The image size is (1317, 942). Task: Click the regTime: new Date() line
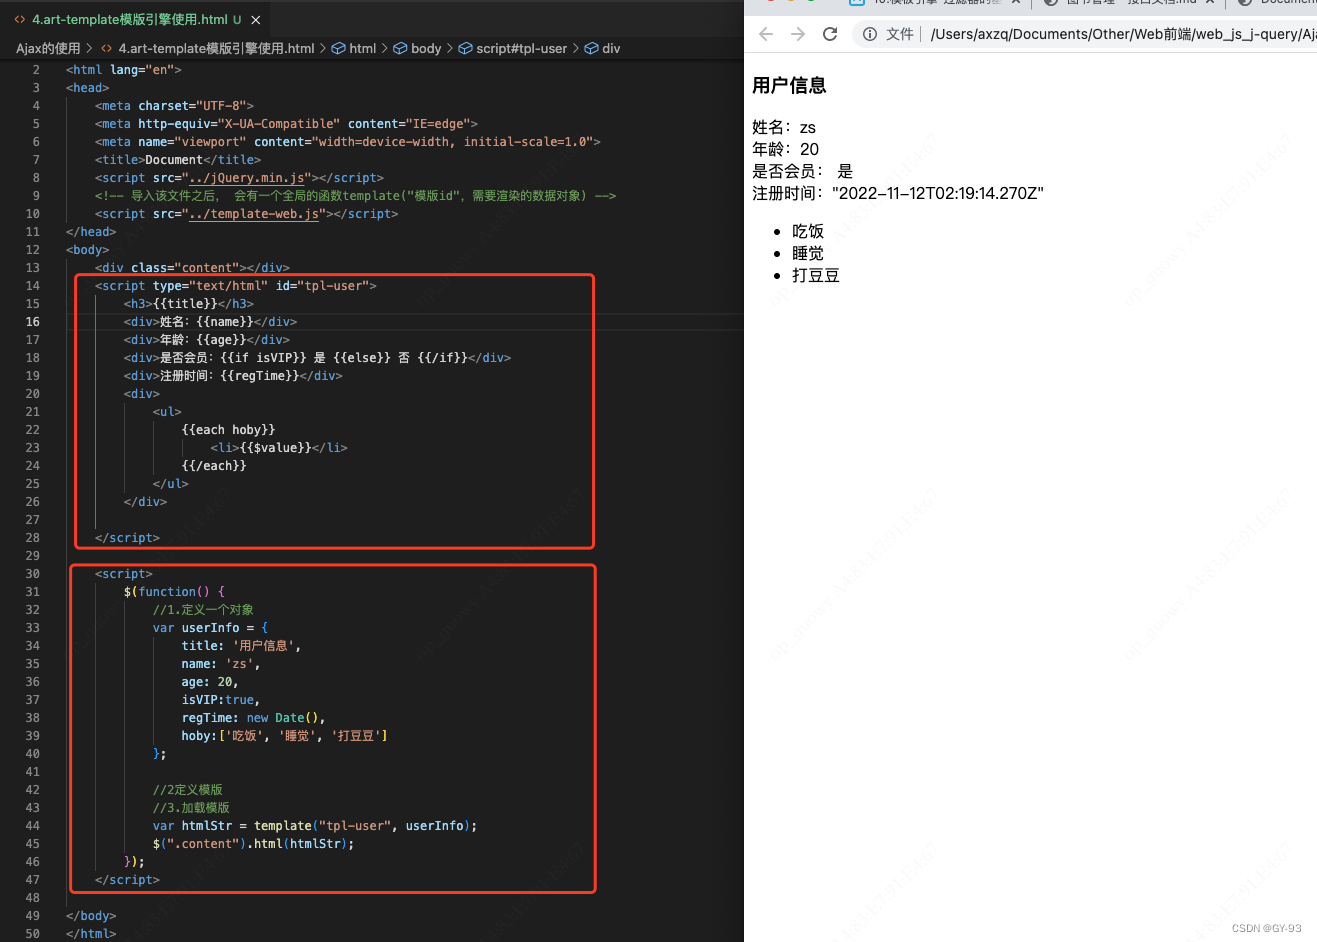[254, 718]
